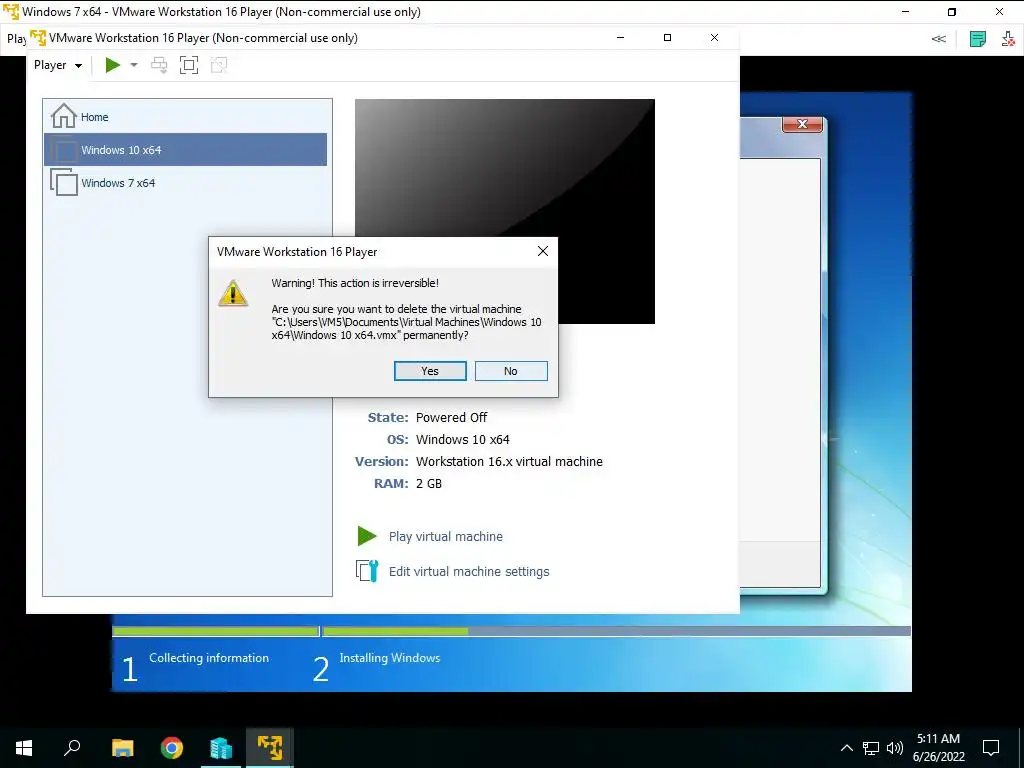Click the 'Collecting information' step text
The width and height of the screenshot is (1024, 768).
click(209, 658)
